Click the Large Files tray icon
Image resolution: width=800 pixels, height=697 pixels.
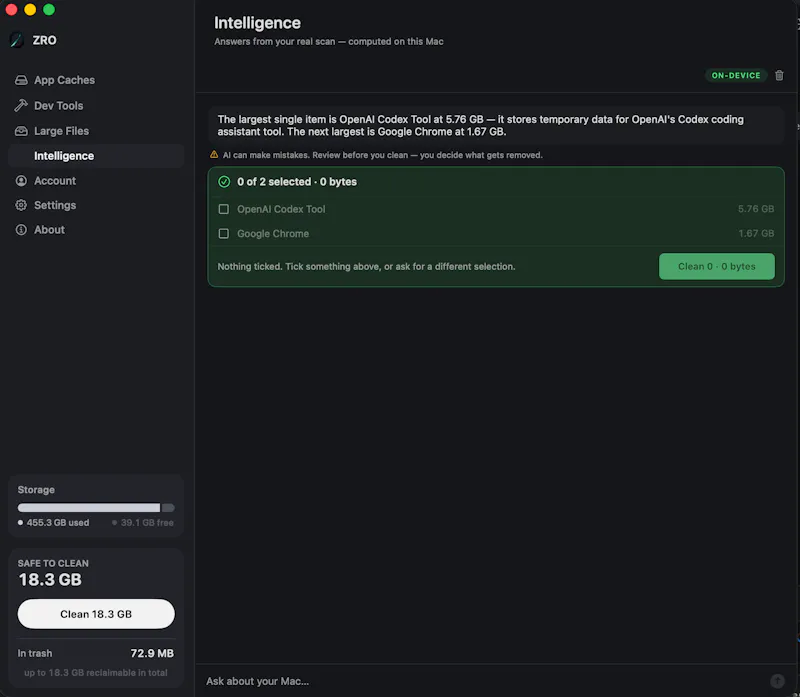21,131
